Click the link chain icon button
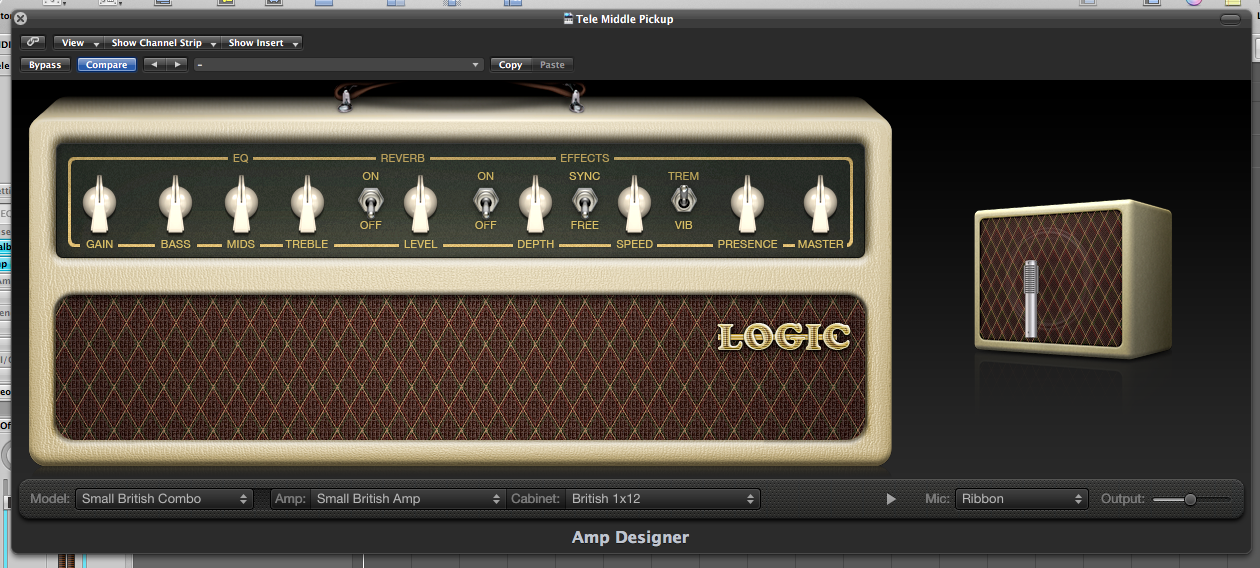Image resolution: width=1260 pixels, height=568 pixels. tap(33, 42)
